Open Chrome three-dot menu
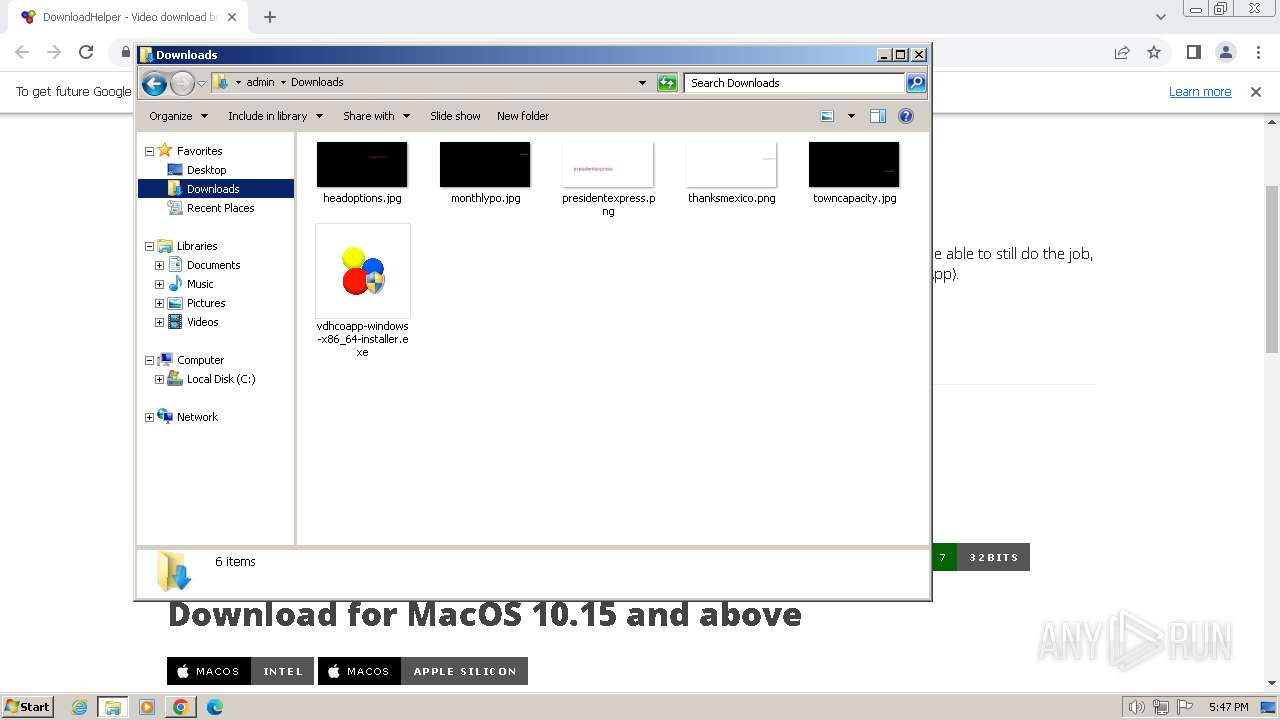Screen dimensions: 1280x720 point(1257,52)
